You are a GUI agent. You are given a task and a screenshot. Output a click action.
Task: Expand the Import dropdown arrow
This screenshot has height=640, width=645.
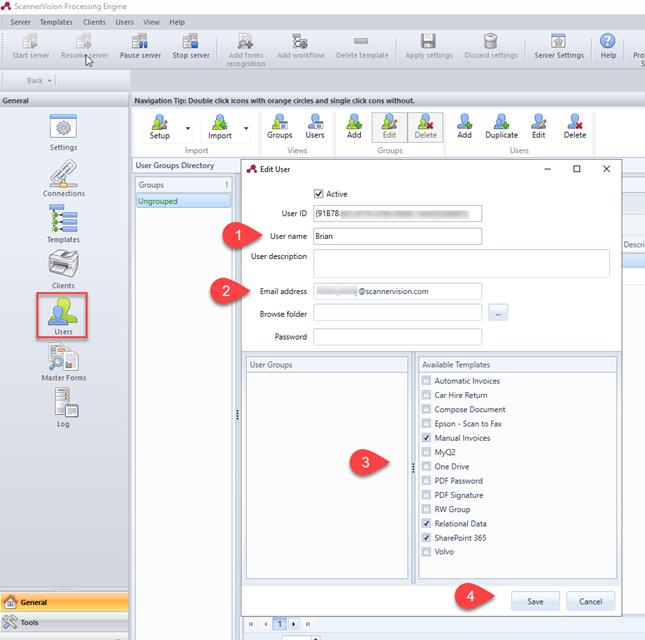(x=246, y=128)
